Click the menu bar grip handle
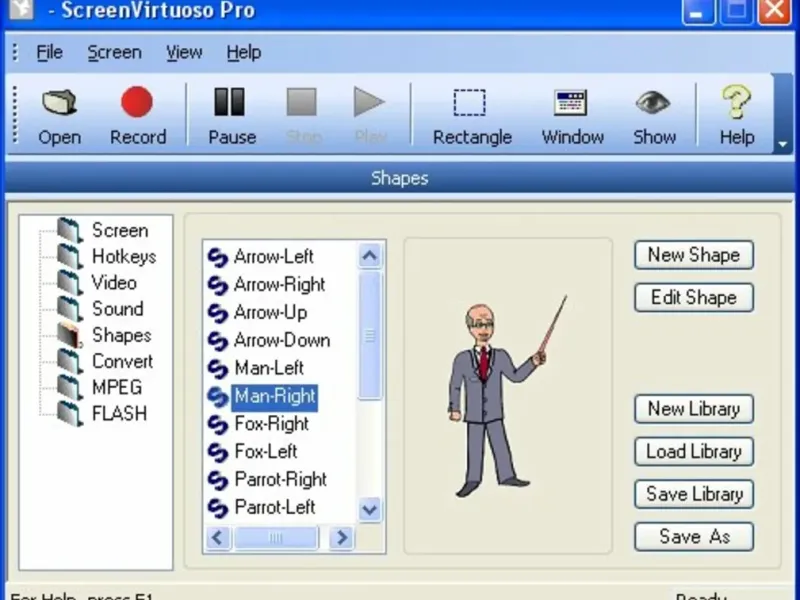 tap(15, 52)
